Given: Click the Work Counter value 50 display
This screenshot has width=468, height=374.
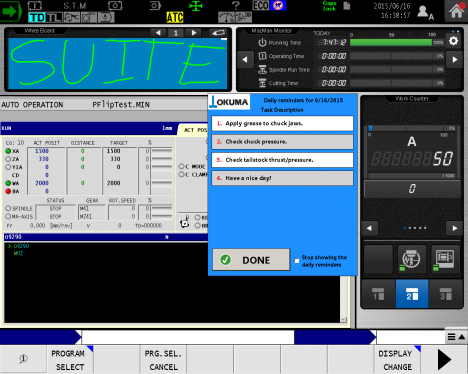Looking at the screenshot, I should click(x=412, y=159).
